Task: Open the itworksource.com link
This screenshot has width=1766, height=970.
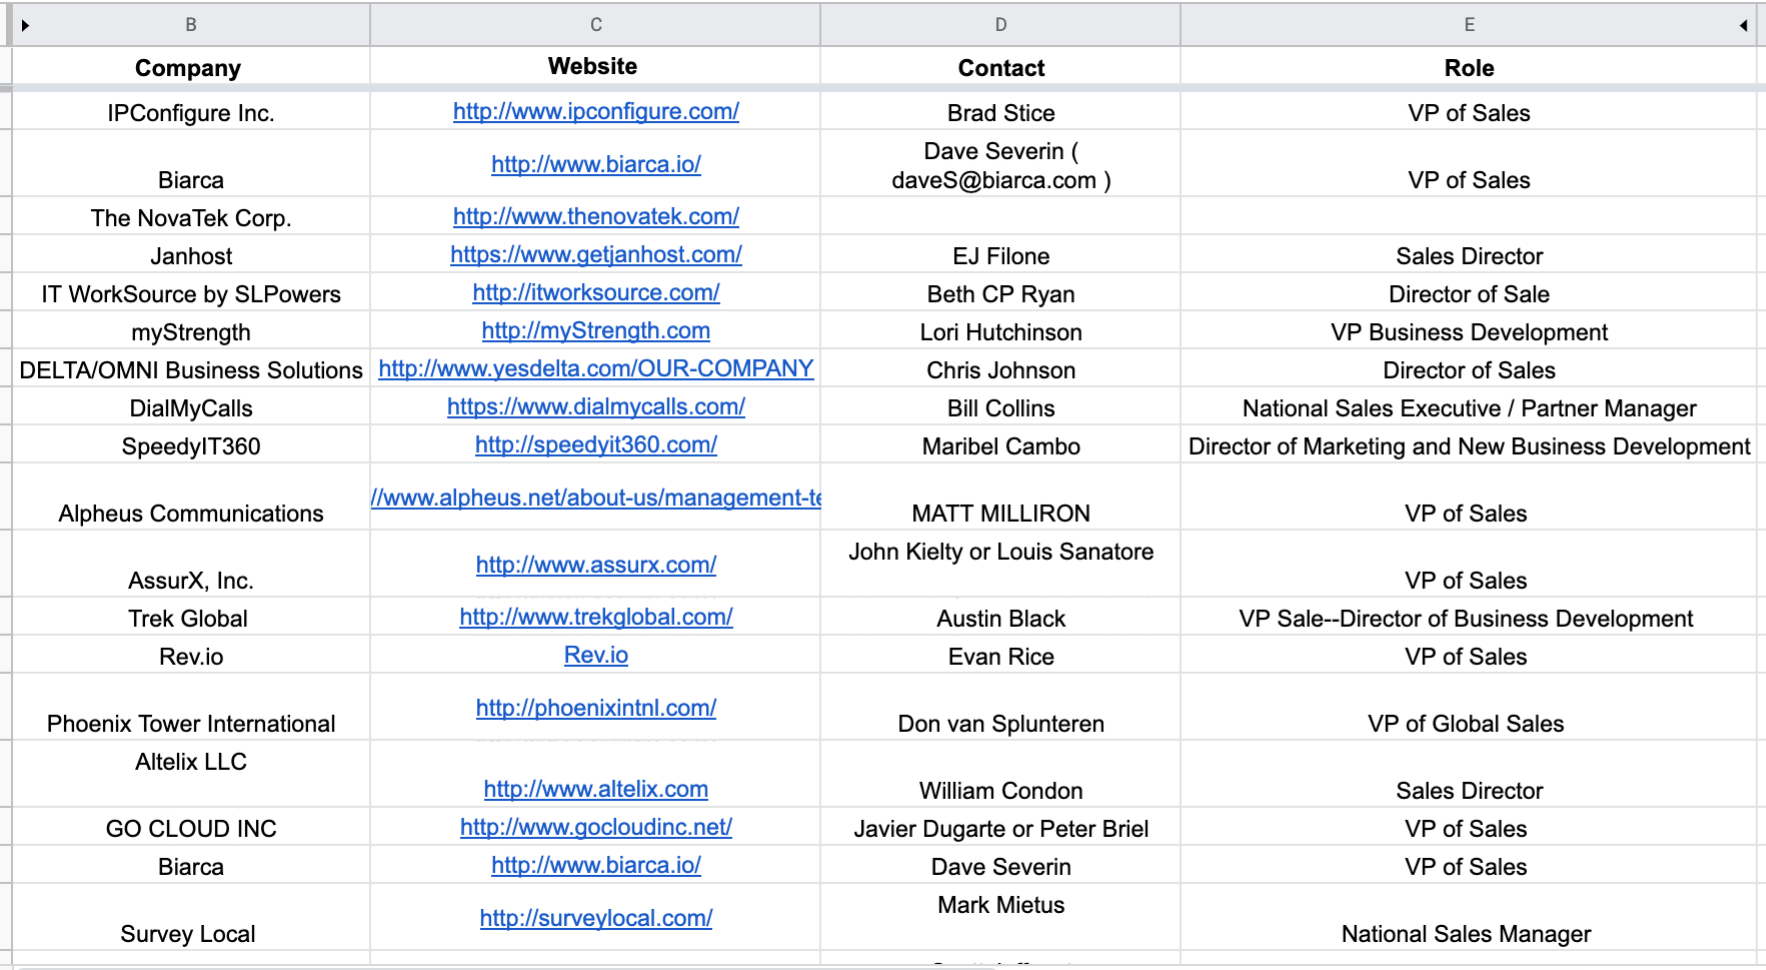Action: coord(596,292)
